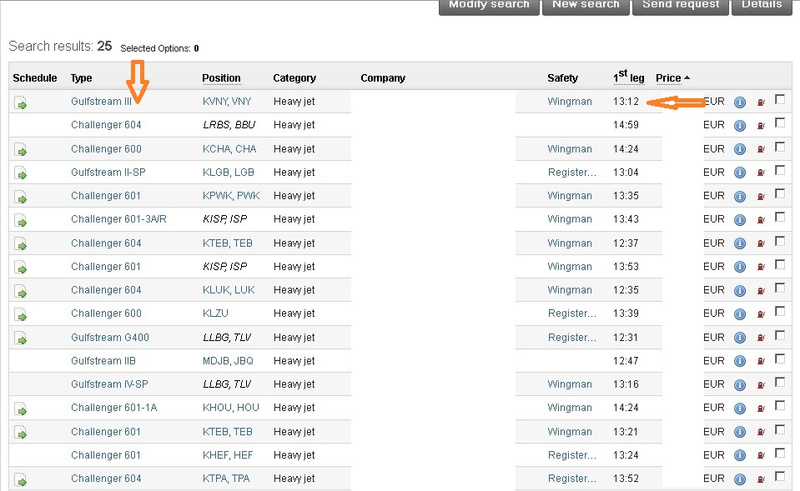The image size is (800, 491).
Task: Click info icon in Challenger 604 LRBS row
Action: point(740,125)
